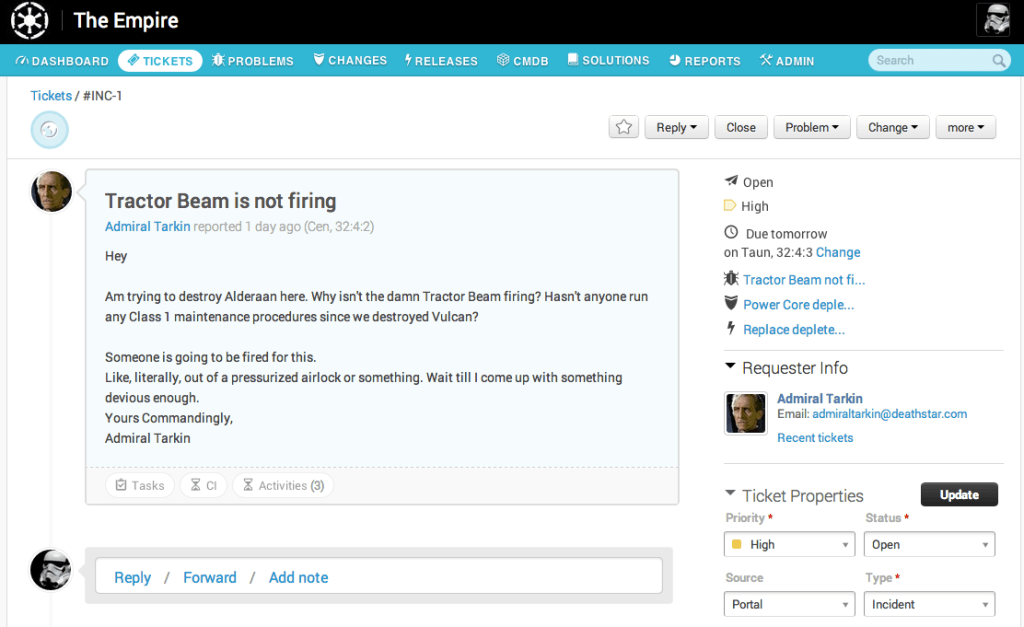Click the search magnifier icon
The width and height of the screenshot is (1024, 627).
[999, 61]
